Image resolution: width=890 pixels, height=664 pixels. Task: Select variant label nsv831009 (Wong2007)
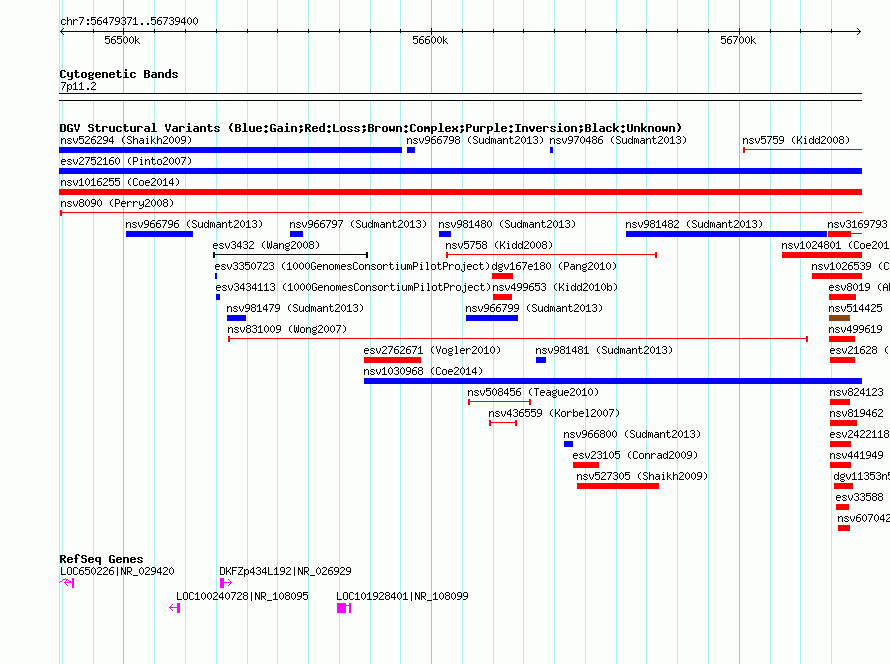287,329
